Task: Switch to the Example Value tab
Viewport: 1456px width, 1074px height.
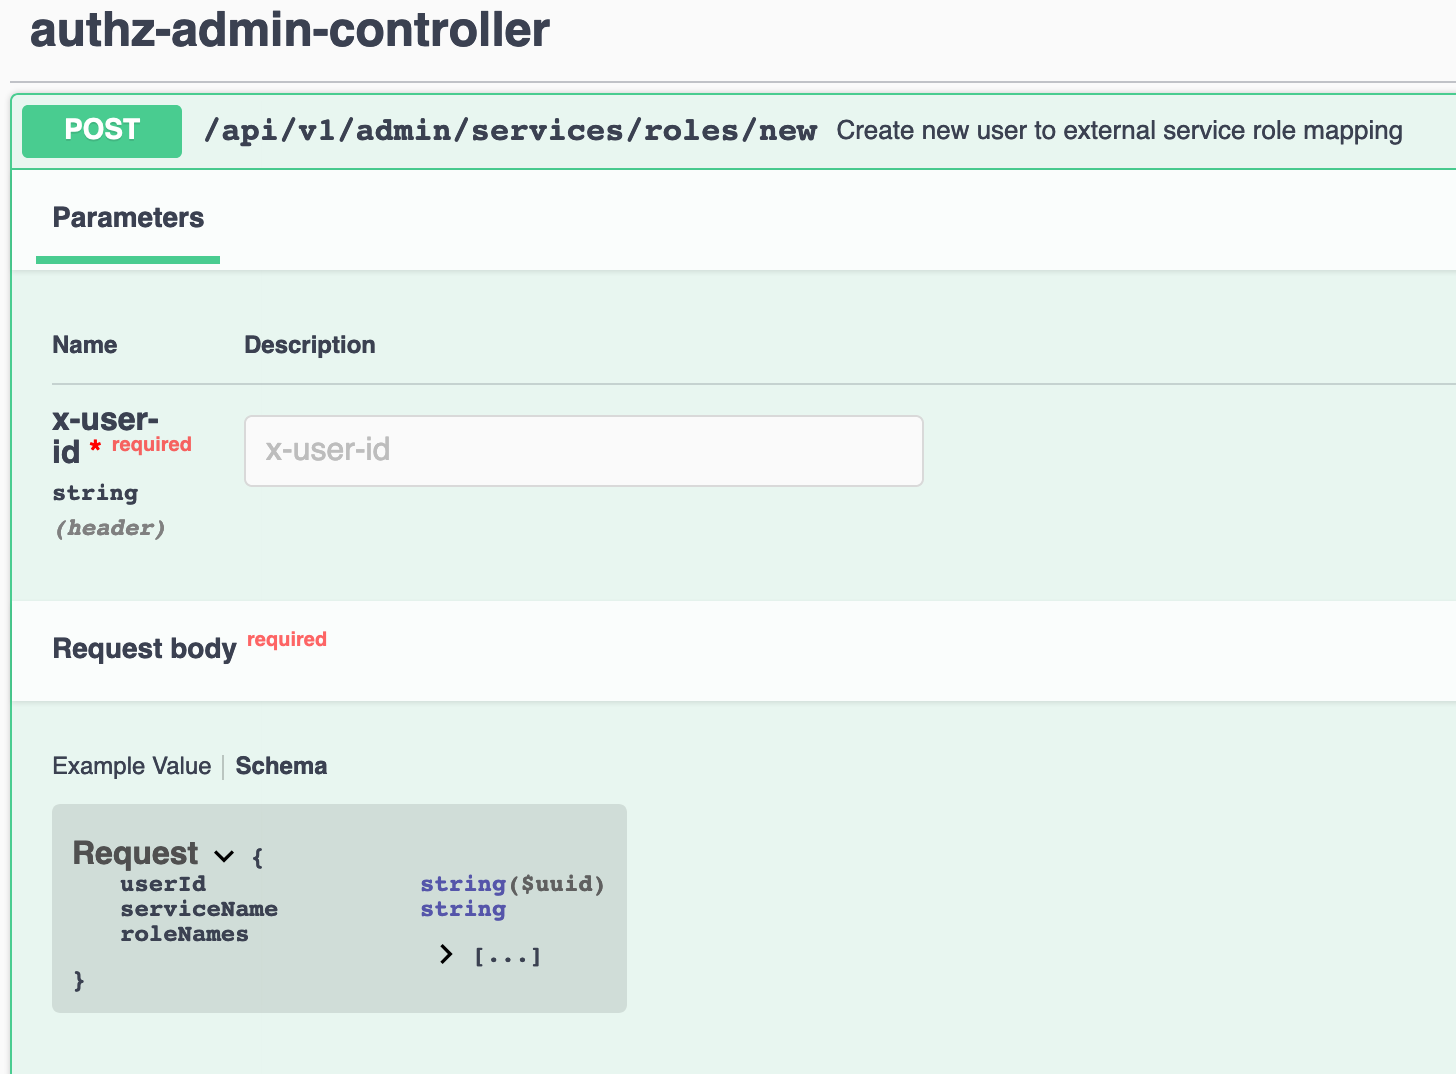Action: pyautogui.click(x=132, y=766)
